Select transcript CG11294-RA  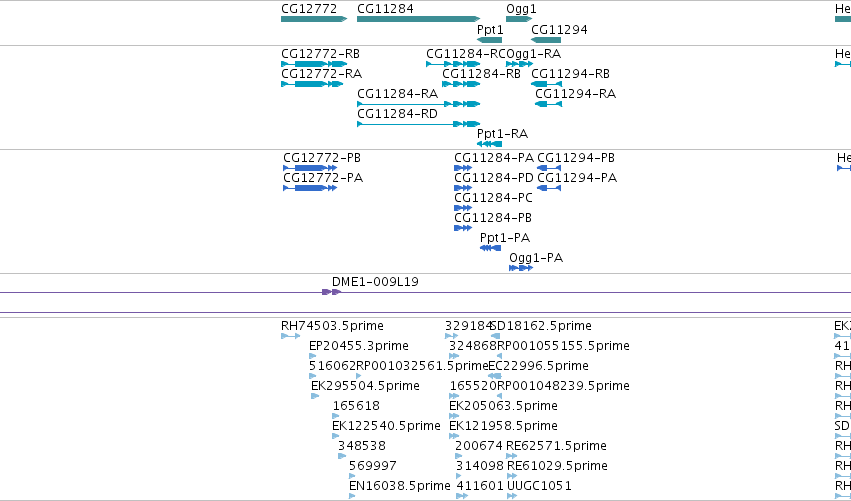point(575,93)
